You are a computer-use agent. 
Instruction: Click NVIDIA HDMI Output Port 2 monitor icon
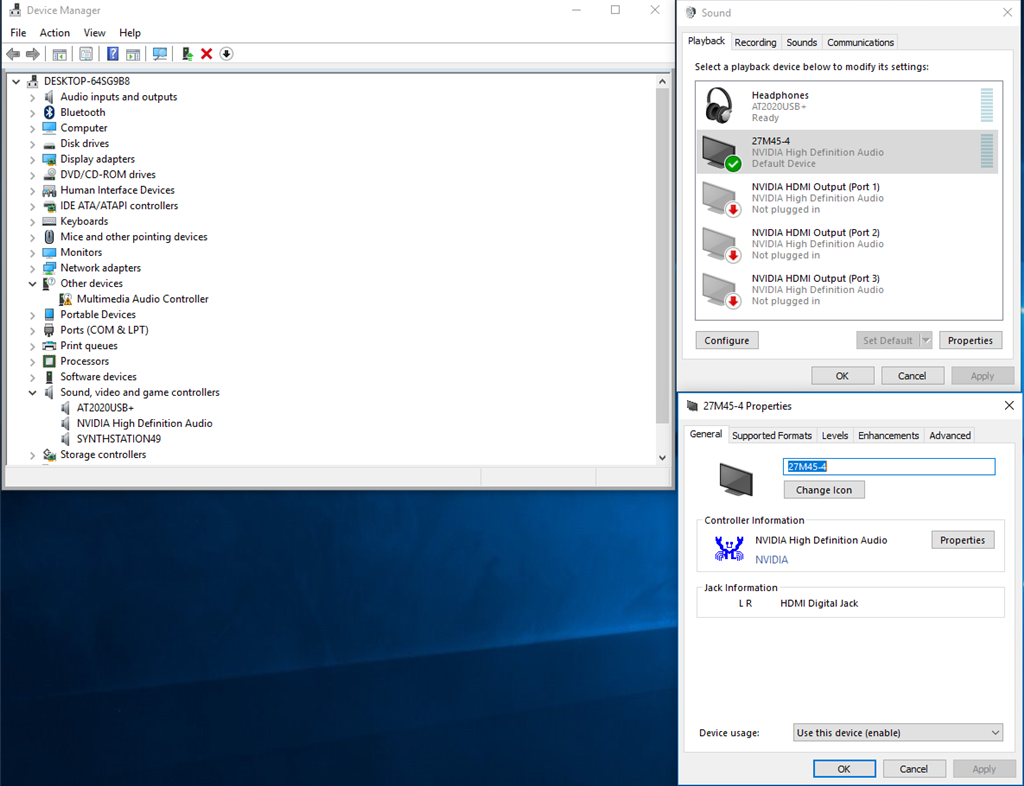pos(721,244)
